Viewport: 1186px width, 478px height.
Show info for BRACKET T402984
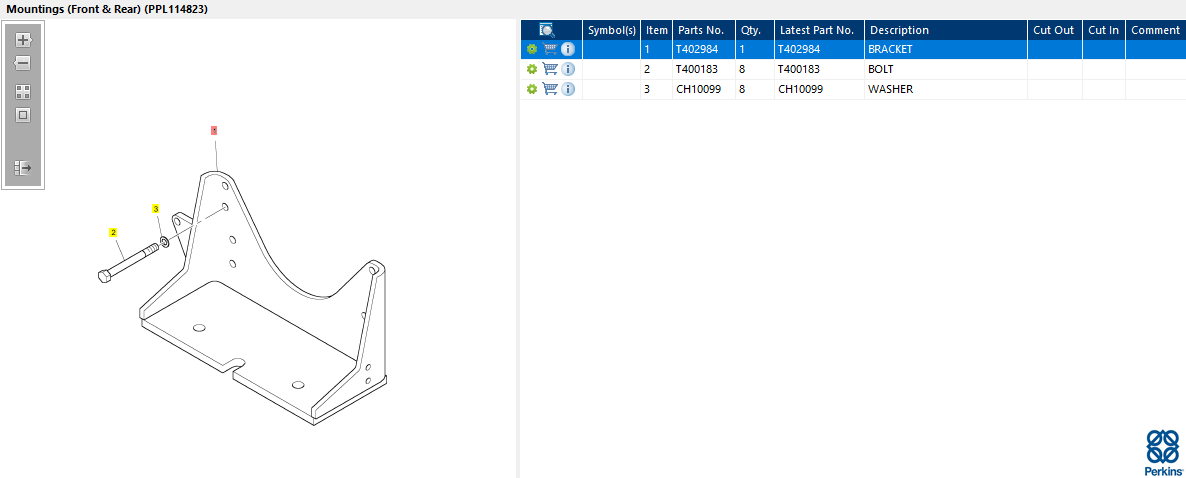click(x=568, y=49)
